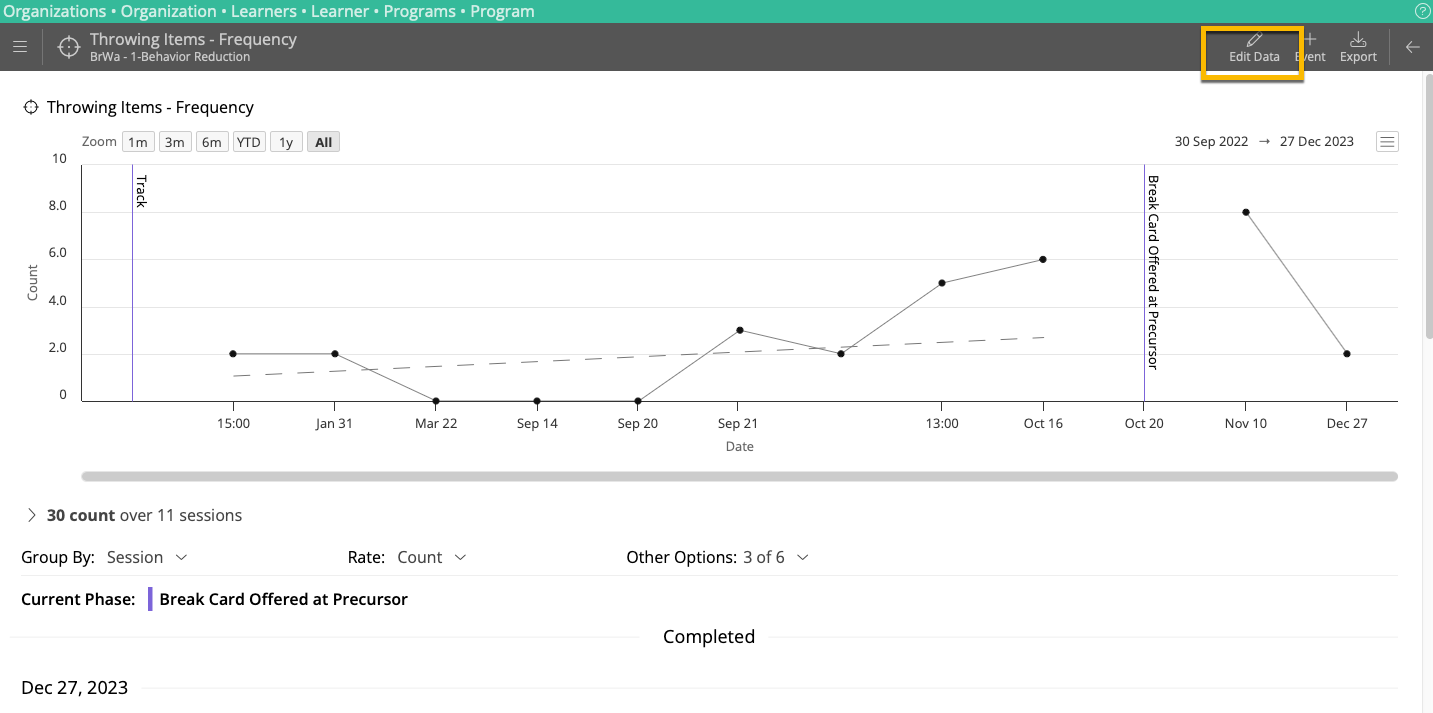Image resolution: width=1433 pixels, height=713 pixels.
Task: Open the Group By Session dropdown
Action: 147,557
